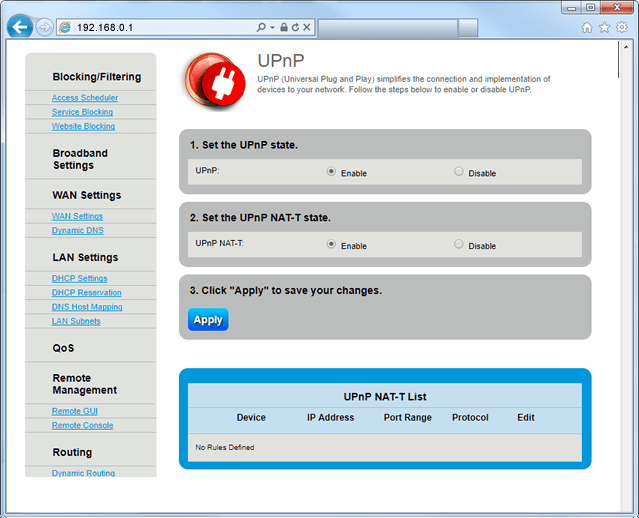This screenshot has width=639, height=518.
Task: Click the refresh page icon
Action: pos(296,28)
